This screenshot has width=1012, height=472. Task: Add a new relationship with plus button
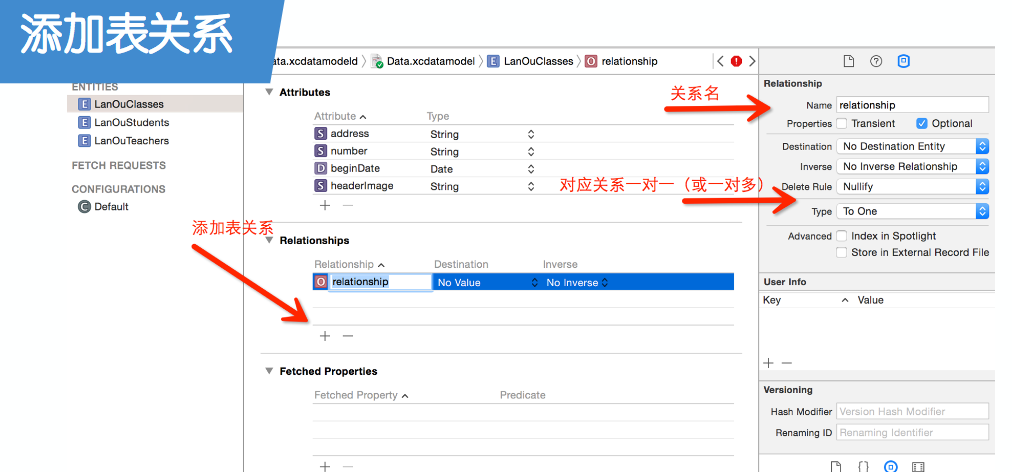tap(325, 336)
